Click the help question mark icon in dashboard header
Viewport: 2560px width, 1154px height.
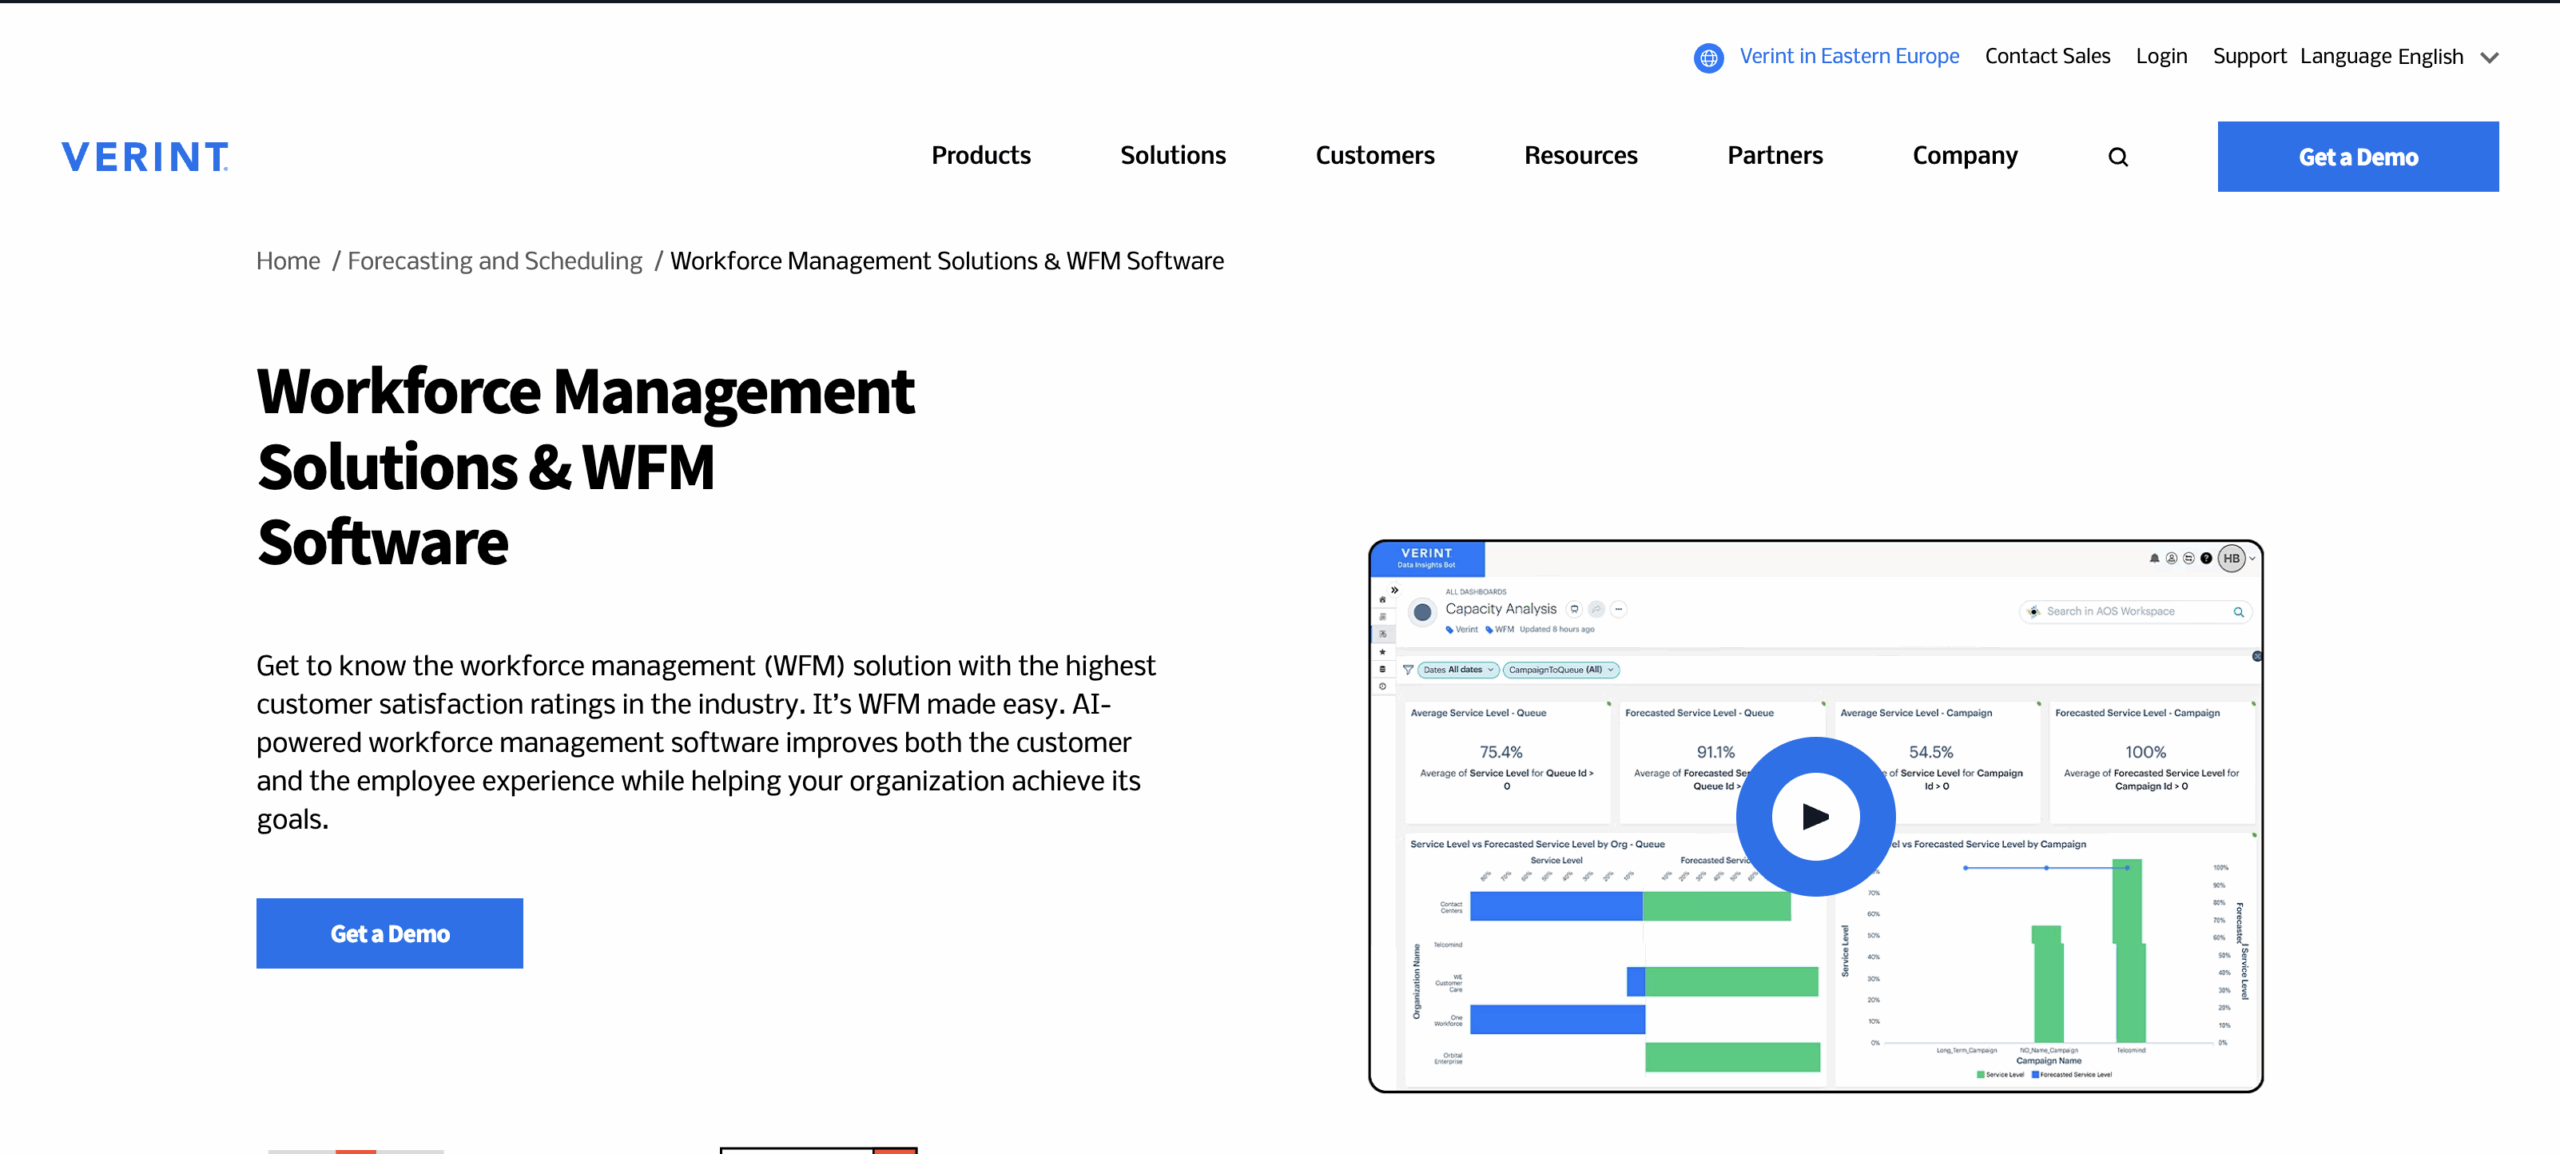[2205, 558]
